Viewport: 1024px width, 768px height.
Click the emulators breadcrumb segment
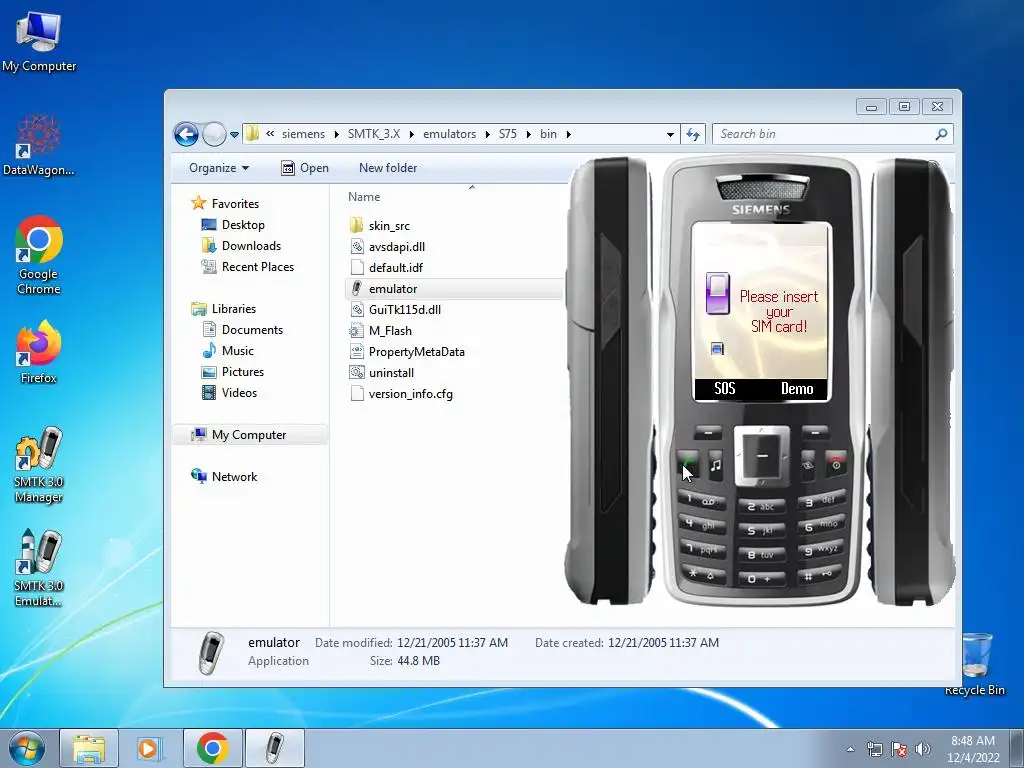pos(449,134)
